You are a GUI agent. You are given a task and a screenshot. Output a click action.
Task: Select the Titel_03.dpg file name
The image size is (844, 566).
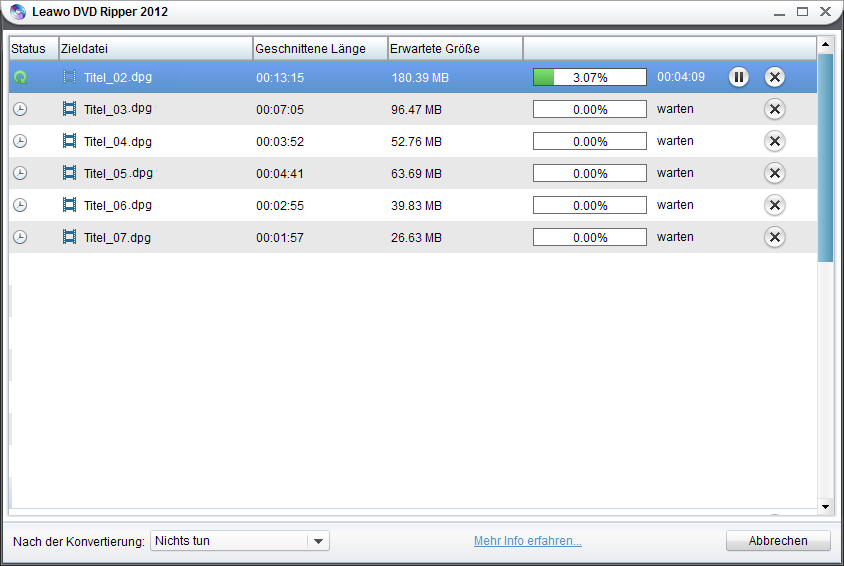pyautogui.click(x=118, y=109)
